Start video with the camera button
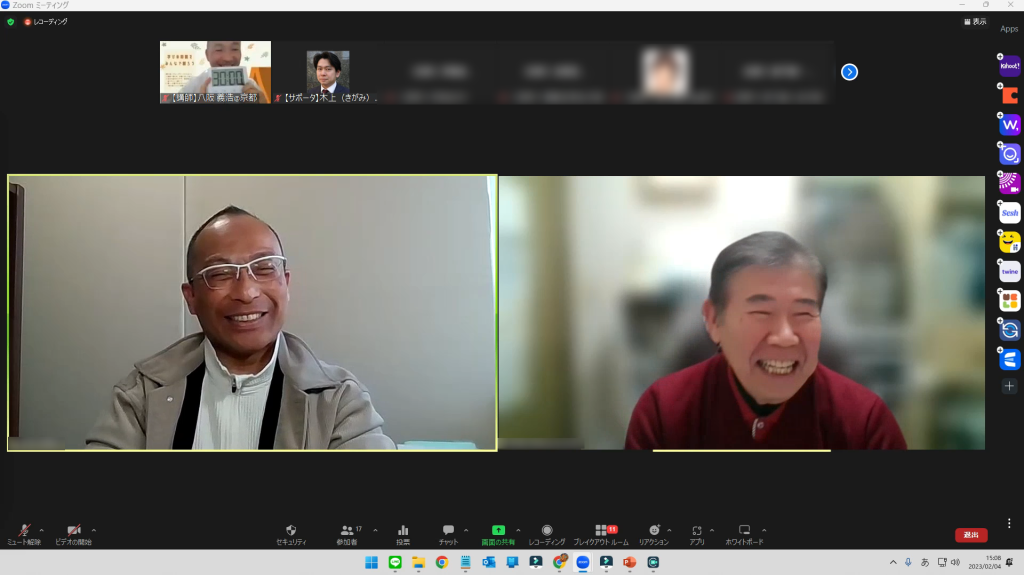The width and height of the screenshot is (1024, 575). point(73,530)
